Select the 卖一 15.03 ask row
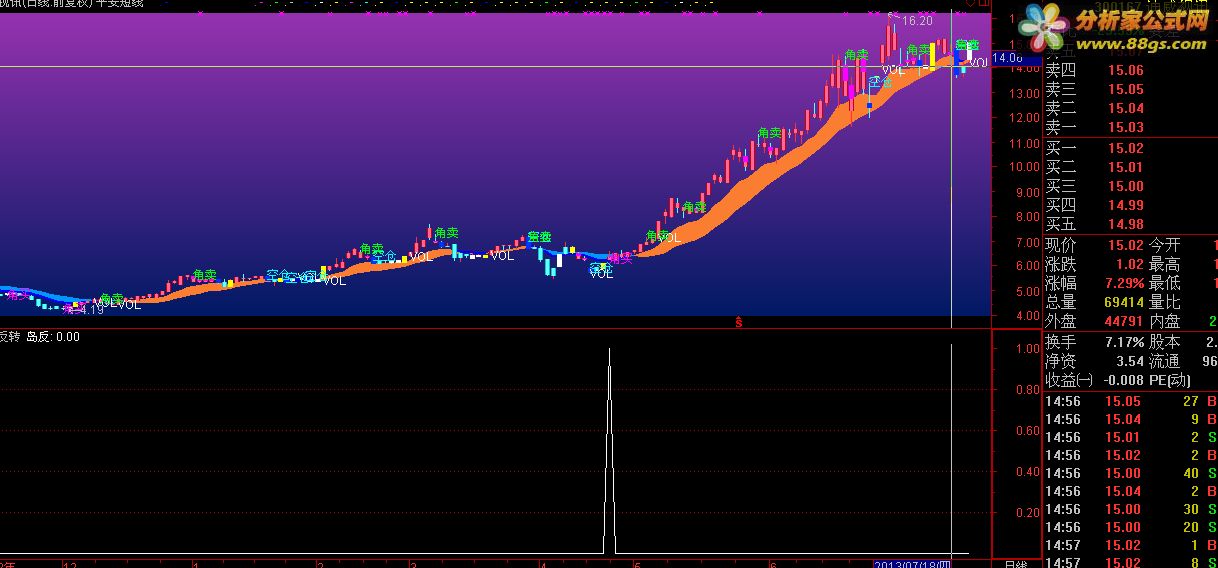This screenshot has width=1218, height=568. click(x=1131, y=127)
